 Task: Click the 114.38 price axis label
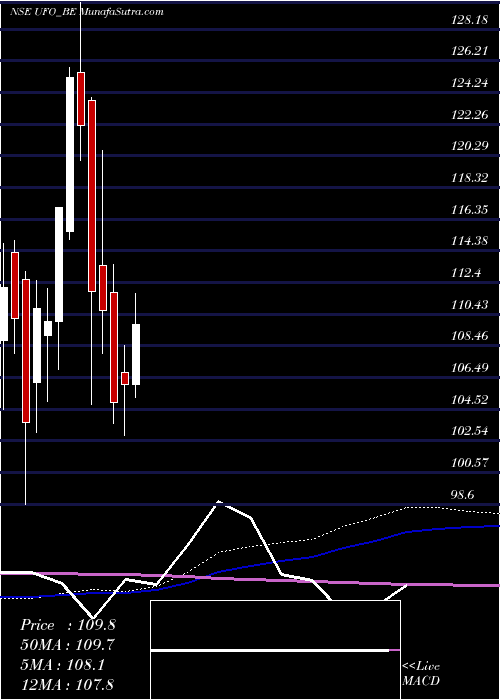[469, 242]
